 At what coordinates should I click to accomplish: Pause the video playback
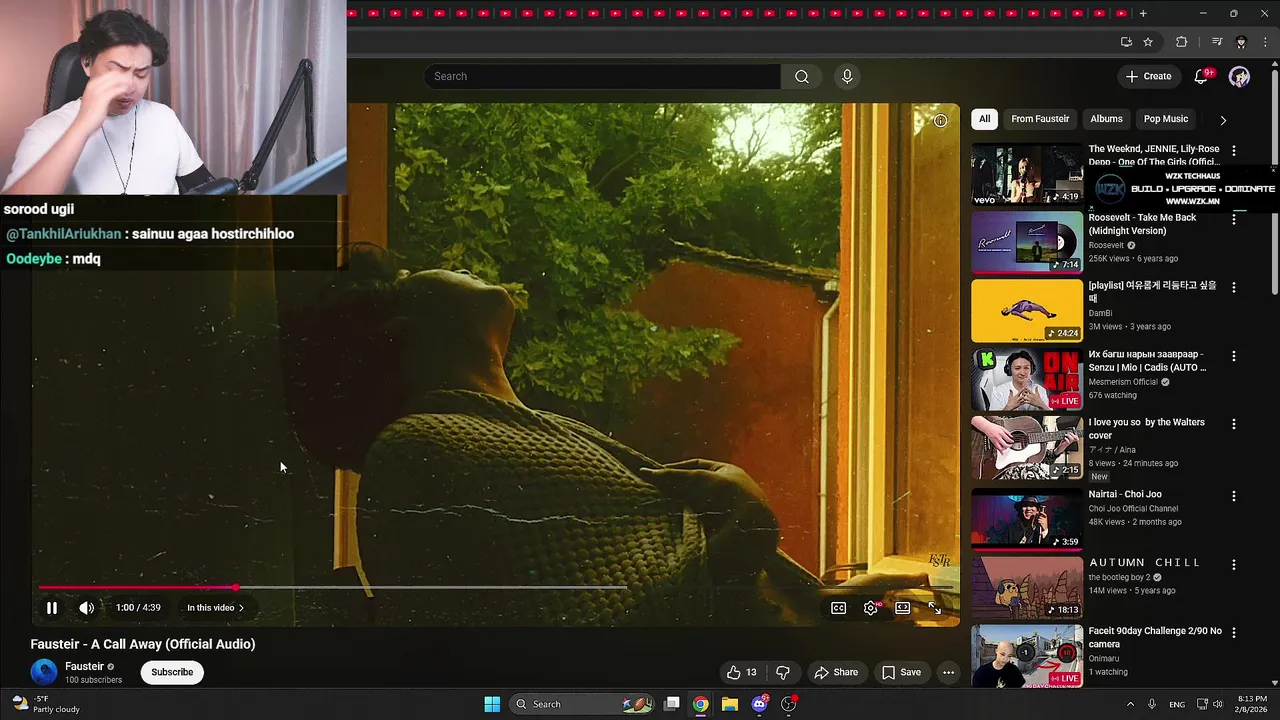[51, 607]
